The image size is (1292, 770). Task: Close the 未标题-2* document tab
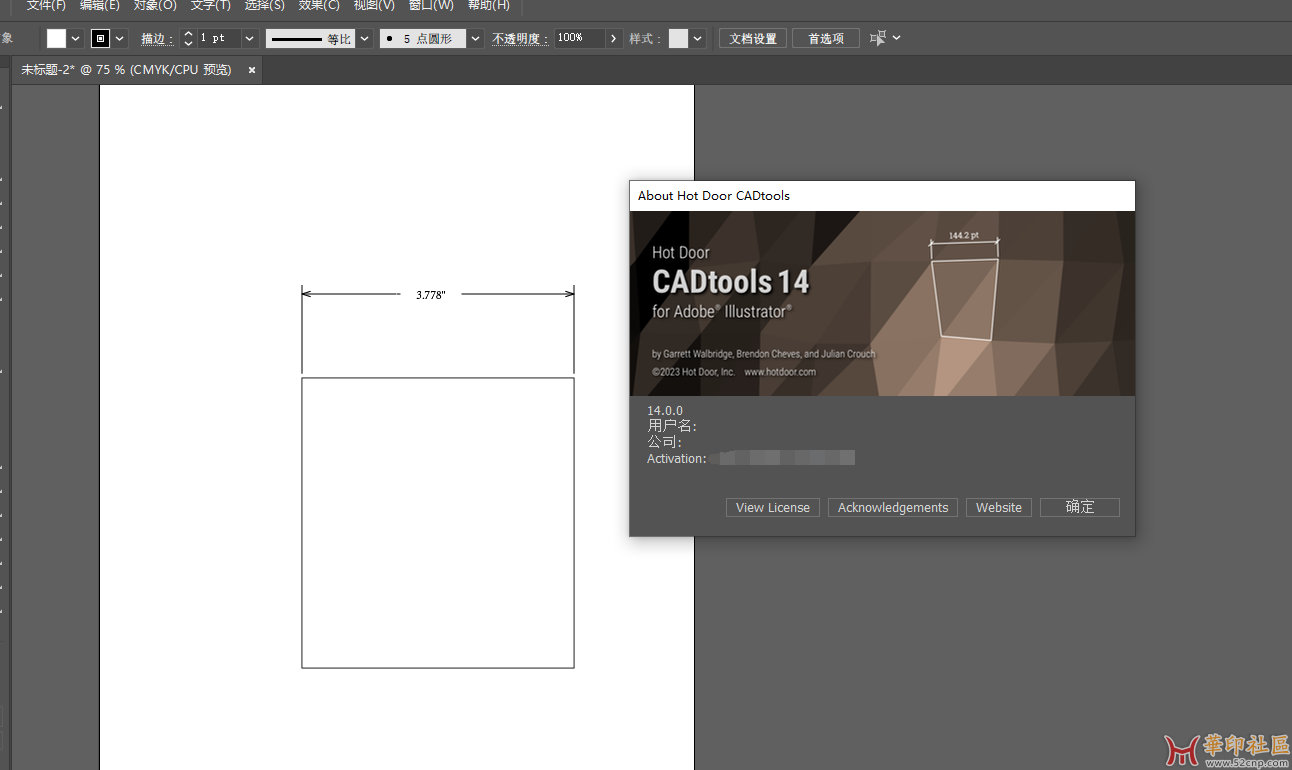point(252,70)
